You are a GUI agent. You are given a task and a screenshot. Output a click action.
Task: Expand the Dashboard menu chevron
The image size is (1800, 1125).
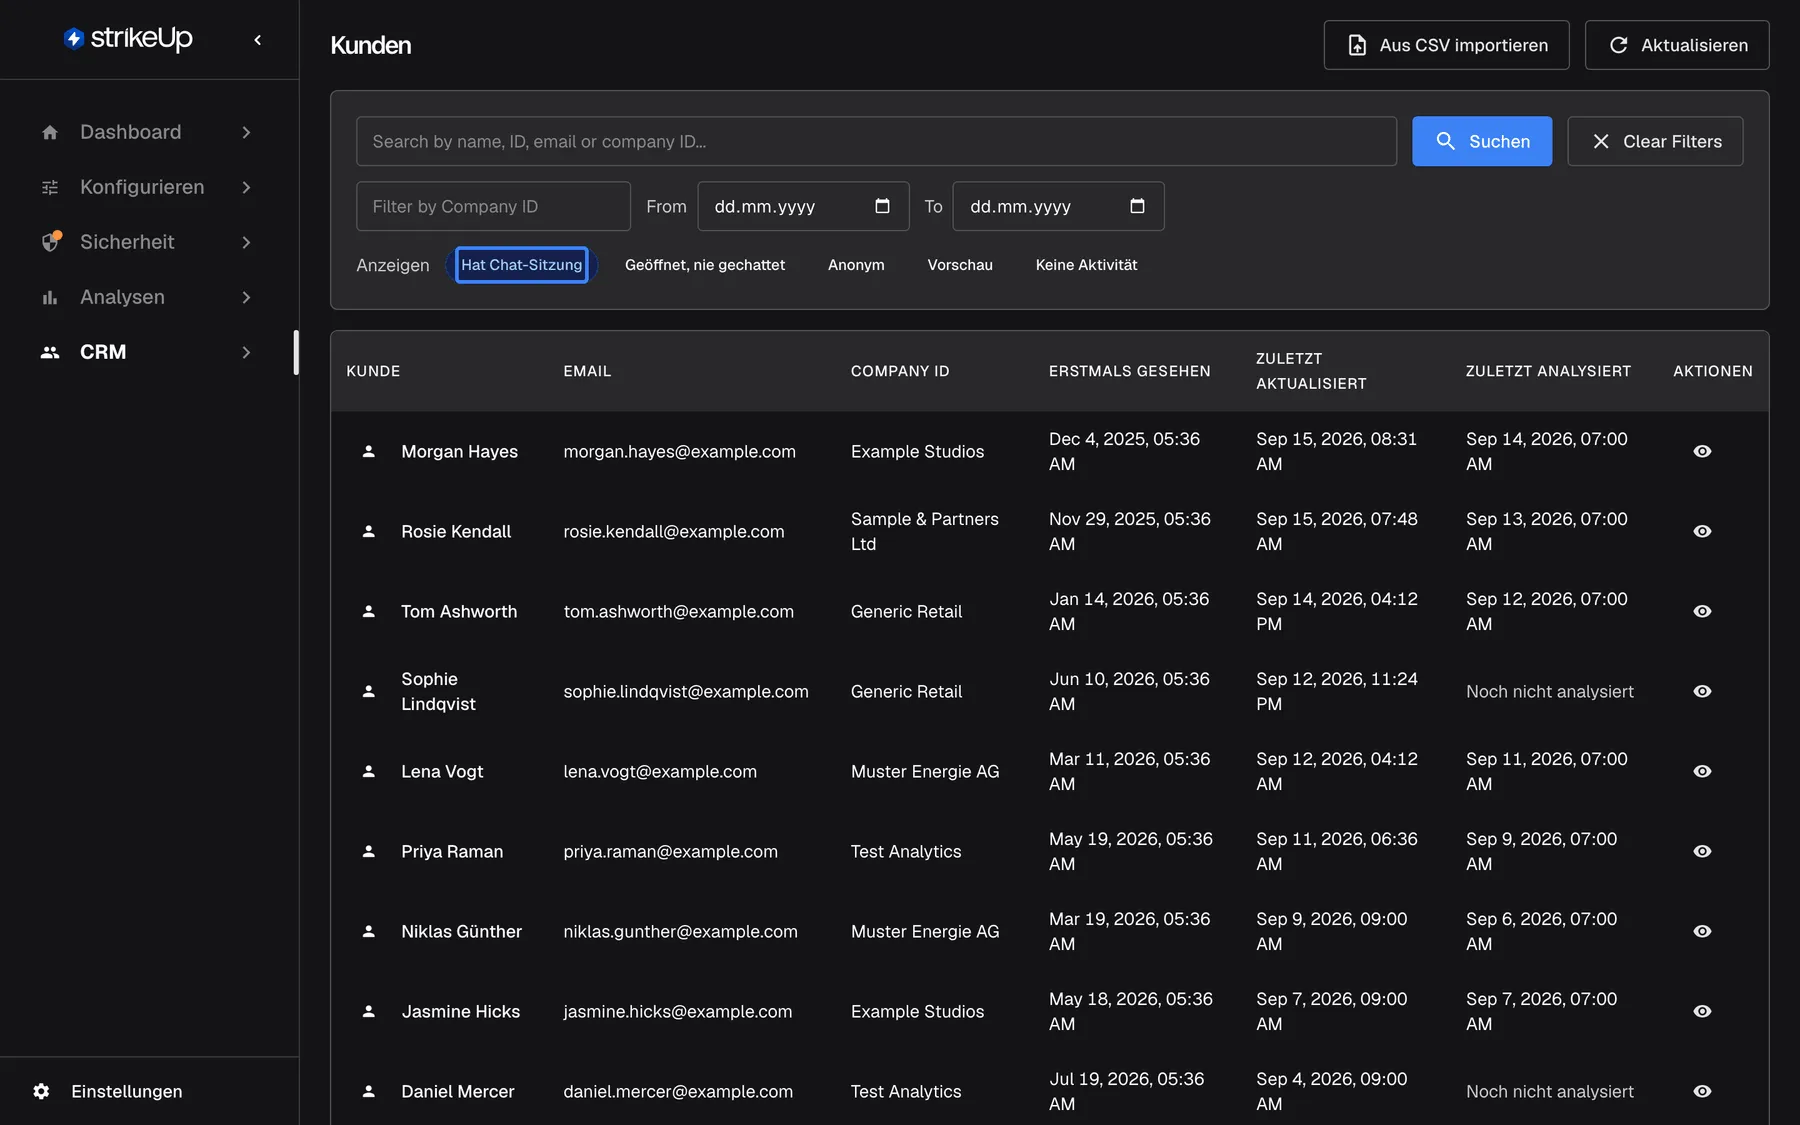click(246, 132)
